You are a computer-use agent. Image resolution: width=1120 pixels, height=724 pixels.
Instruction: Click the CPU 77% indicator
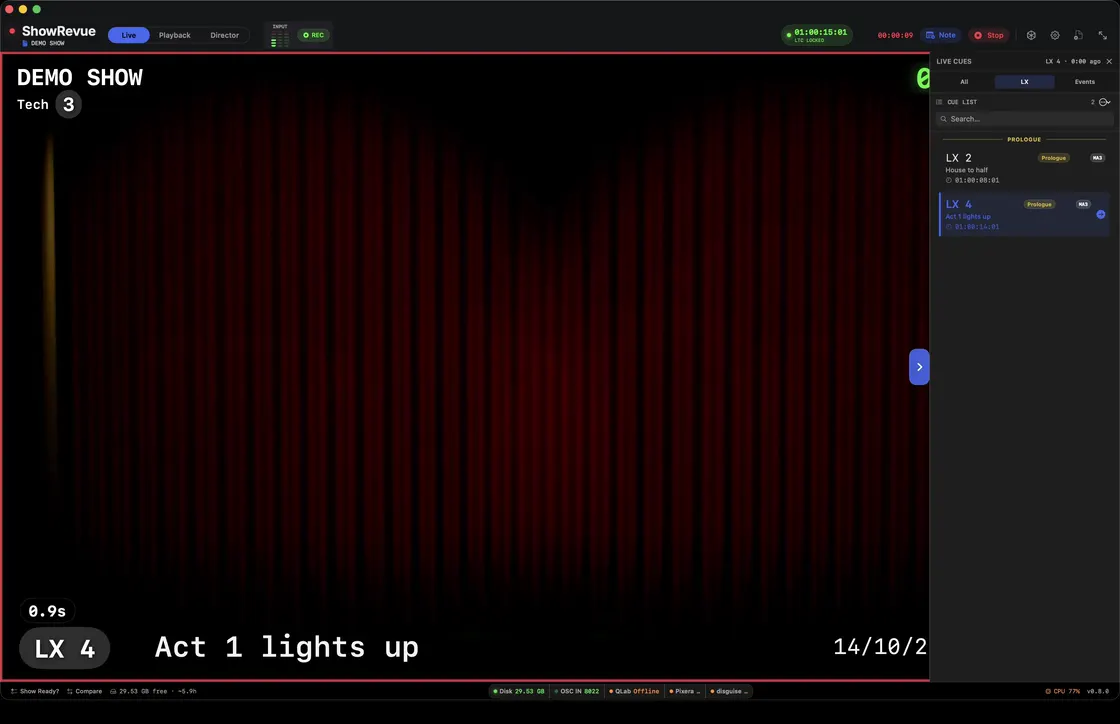(1063, 691)
